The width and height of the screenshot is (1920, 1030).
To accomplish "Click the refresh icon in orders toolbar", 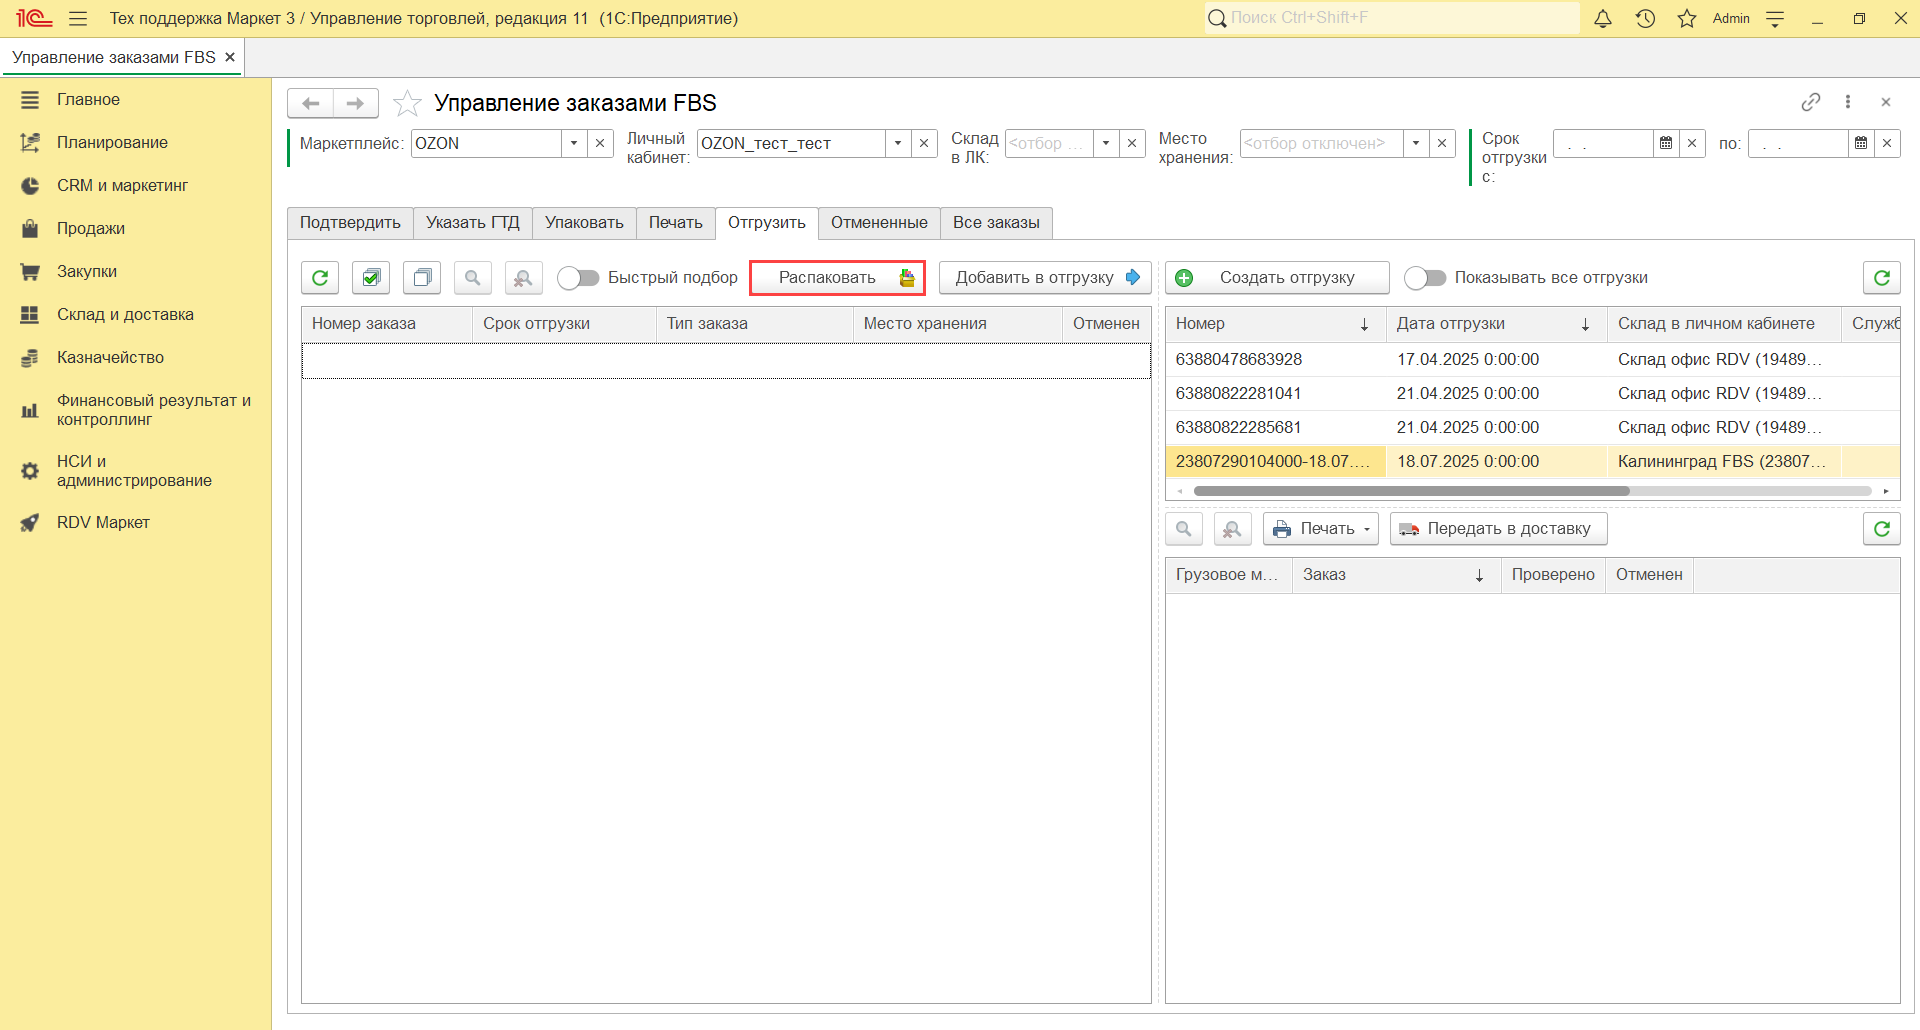I will click(320, 278).
